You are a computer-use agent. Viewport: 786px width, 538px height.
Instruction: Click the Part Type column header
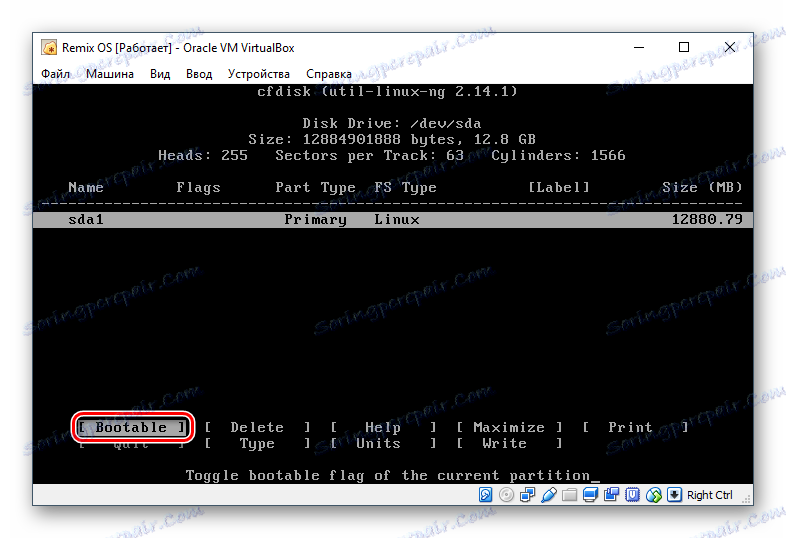(315, 188)
